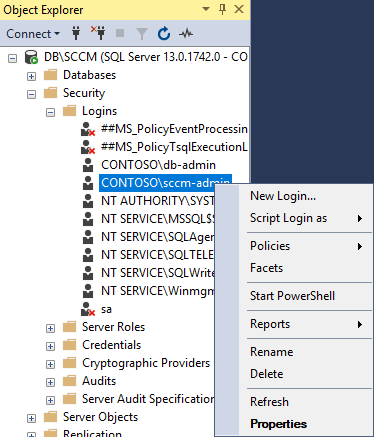
Task: Collapse the DB\SCCM server node
Action: pyautogui.click(x=12, y=59)
